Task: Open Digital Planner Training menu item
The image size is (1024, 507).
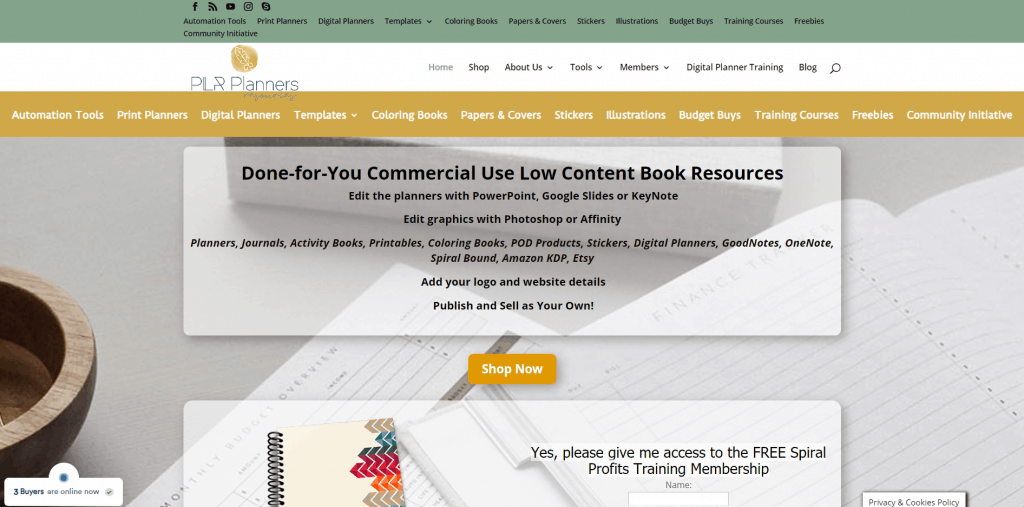Action: 735,67
